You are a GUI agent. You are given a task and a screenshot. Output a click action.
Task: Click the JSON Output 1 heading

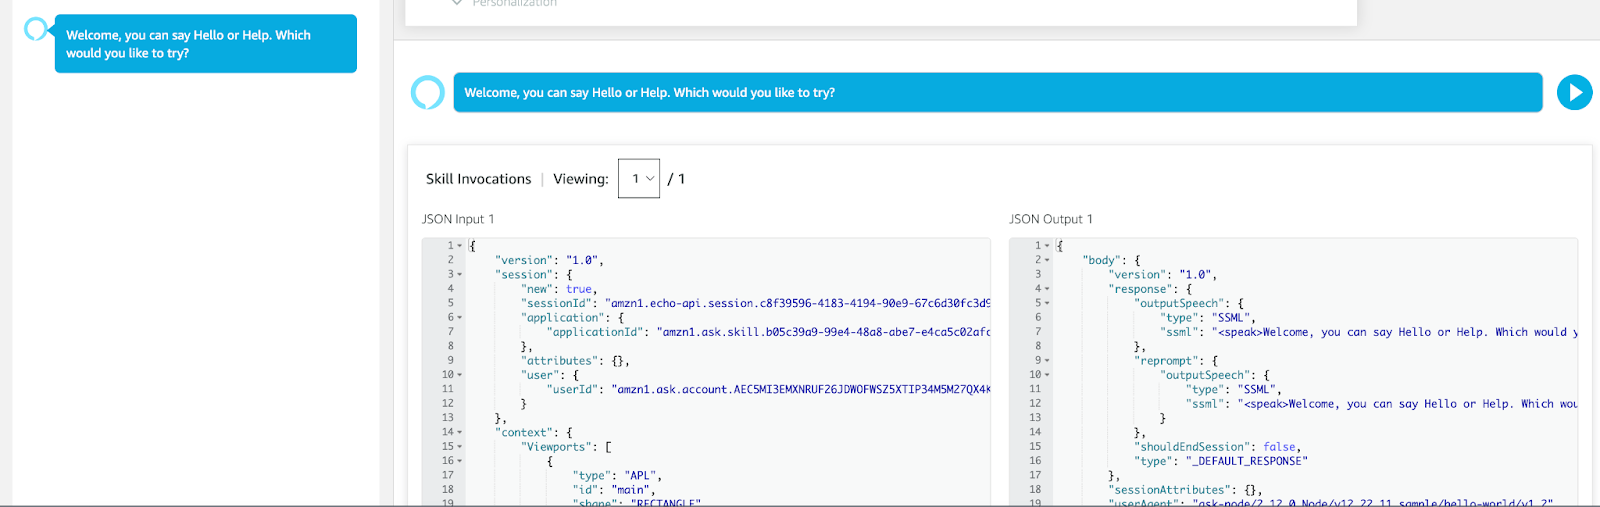pos(1050,219)
